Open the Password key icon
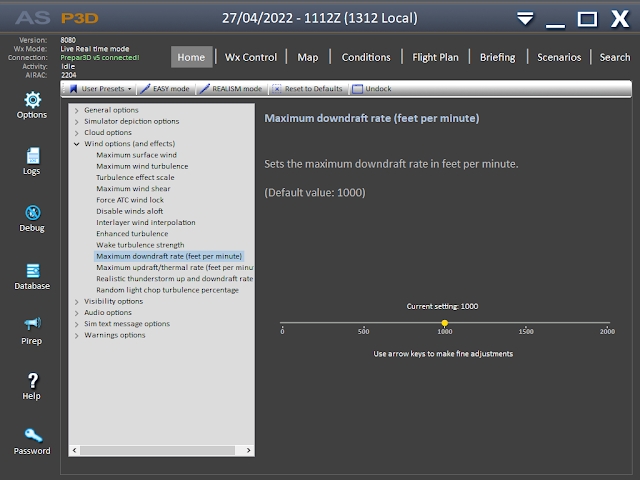640x480 pixels. coord(32,436)
